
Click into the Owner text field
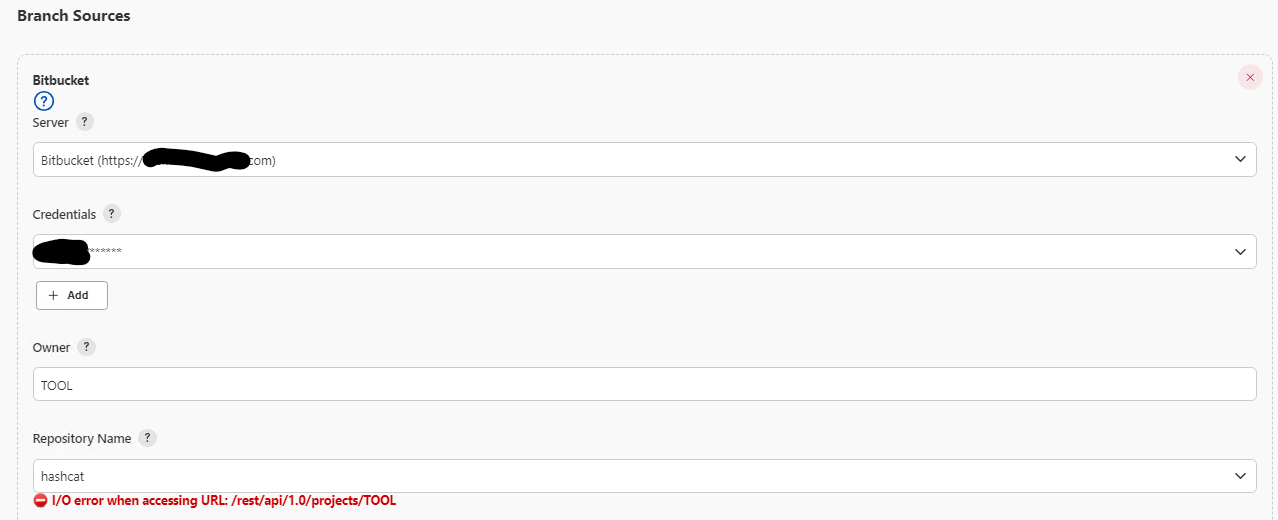tap(644, 384)
